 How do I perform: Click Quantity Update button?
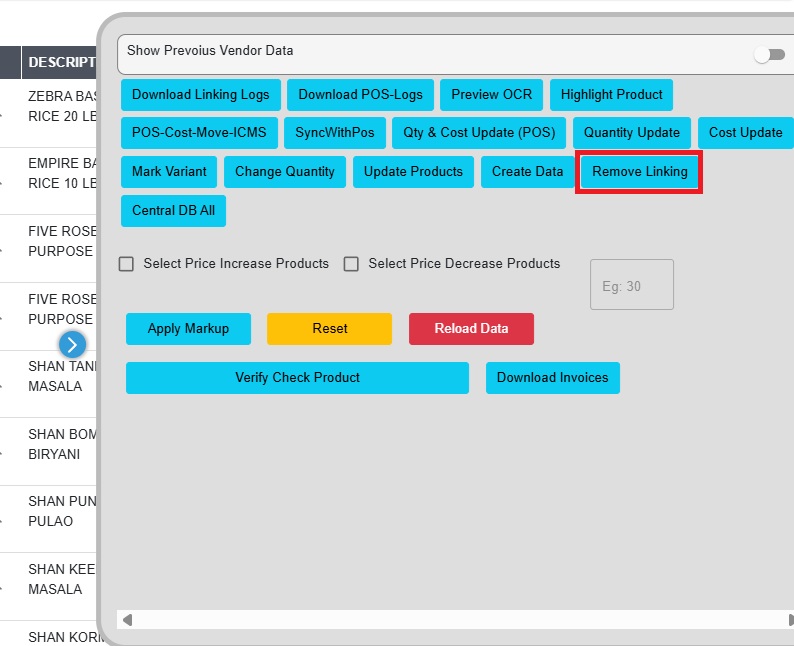[631, 133]
